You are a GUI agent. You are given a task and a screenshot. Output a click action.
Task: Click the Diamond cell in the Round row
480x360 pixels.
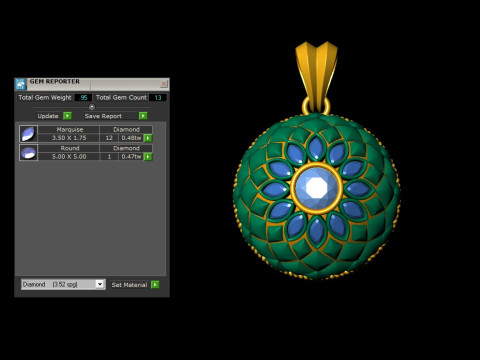pos(126,148)
